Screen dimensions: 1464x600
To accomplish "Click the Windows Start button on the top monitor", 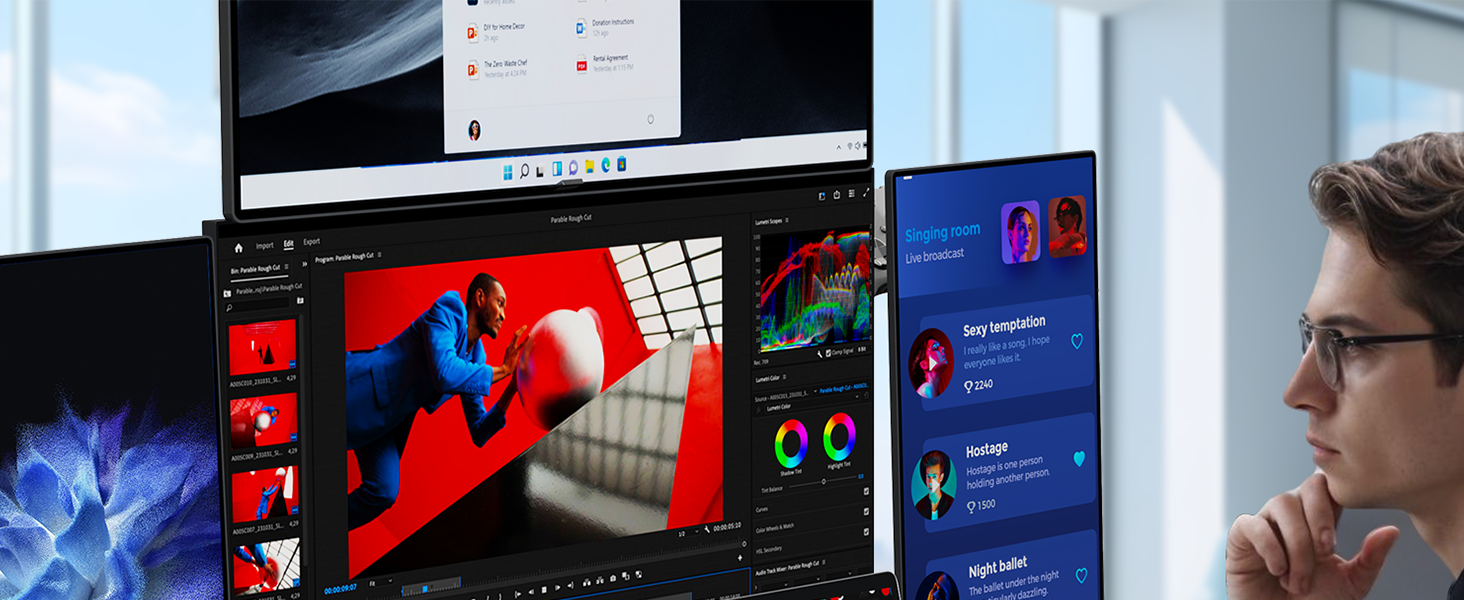I will coord(508,172).
